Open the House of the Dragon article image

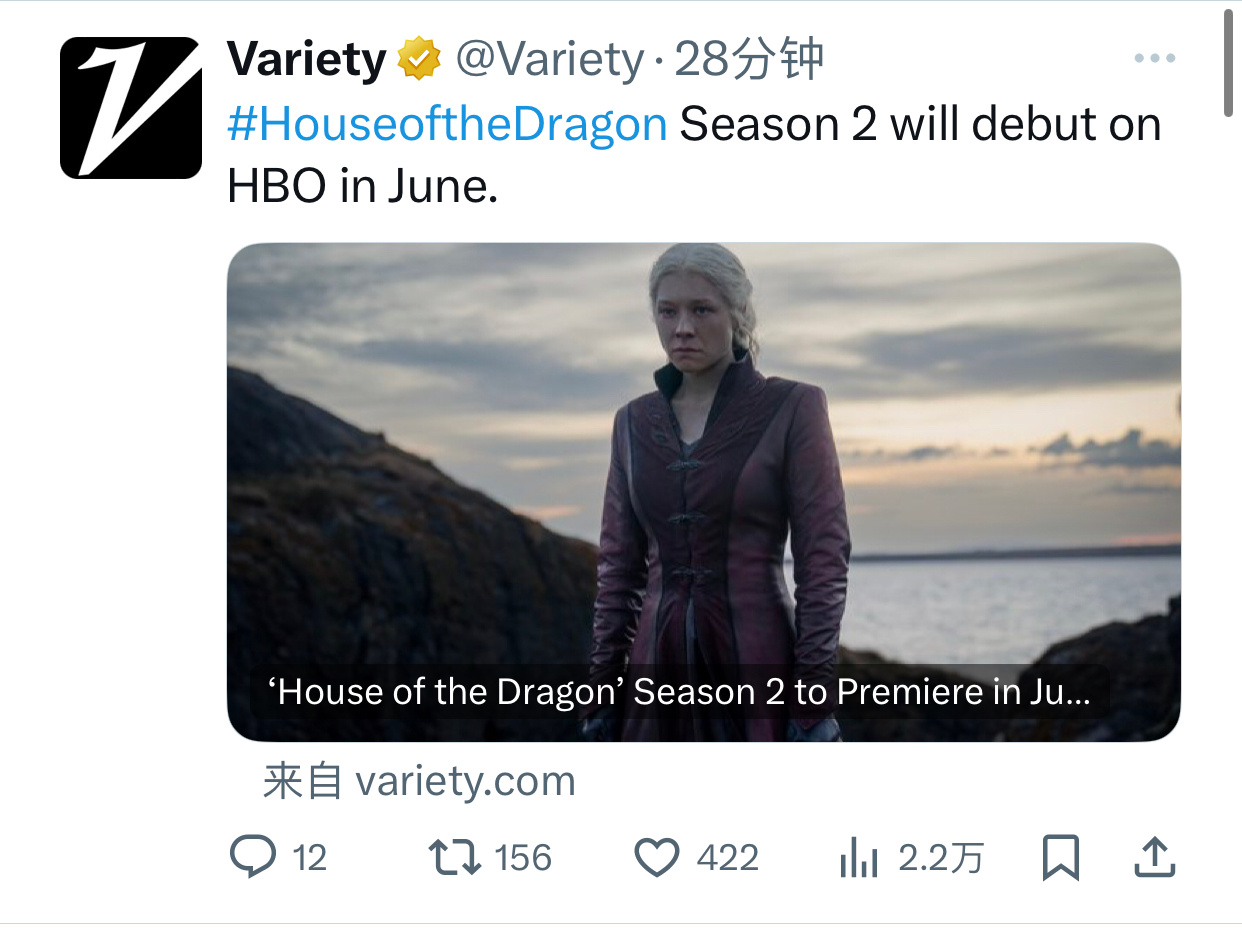pyautogui.click(x=704, y=492)
